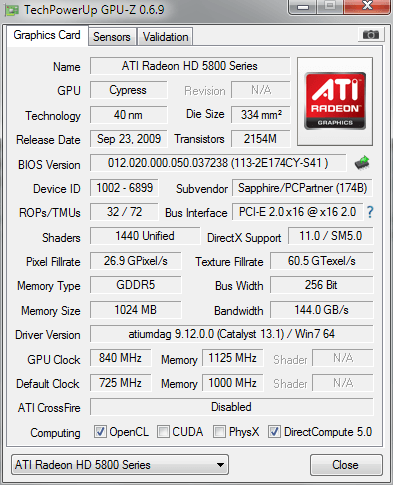Minimize the GPU-Z window

[x=303, y=7]
